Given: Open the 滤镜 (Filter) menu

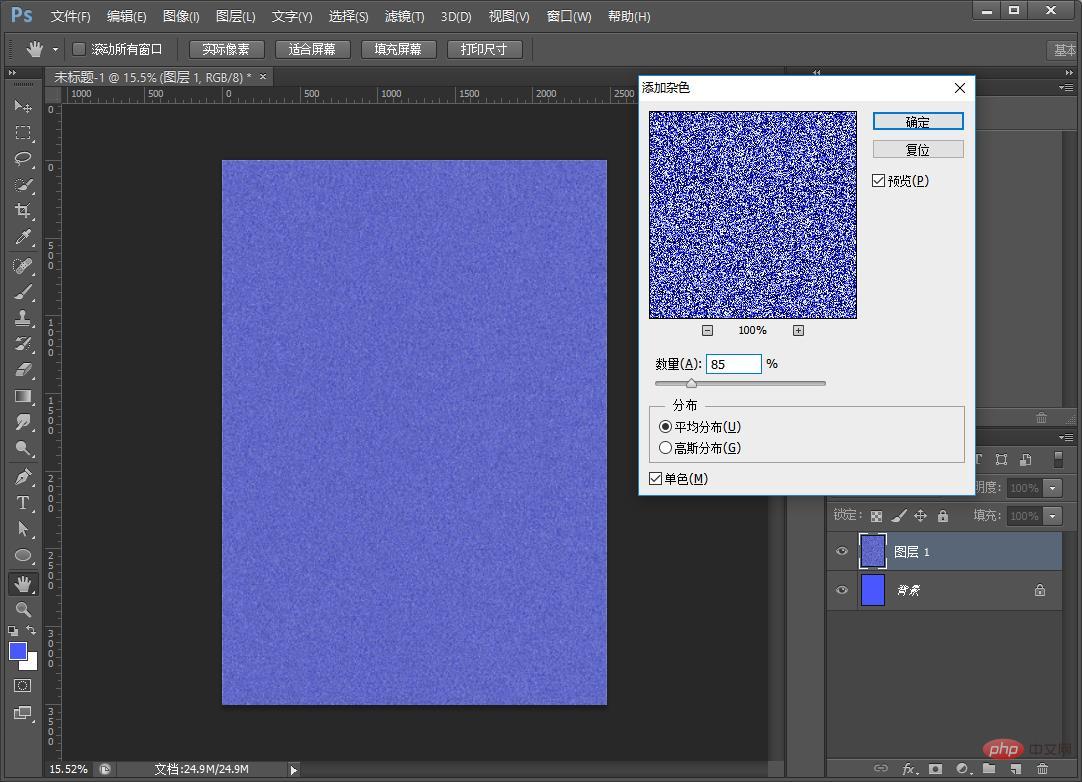Looking at the screenshot, I should click(404, 17).
